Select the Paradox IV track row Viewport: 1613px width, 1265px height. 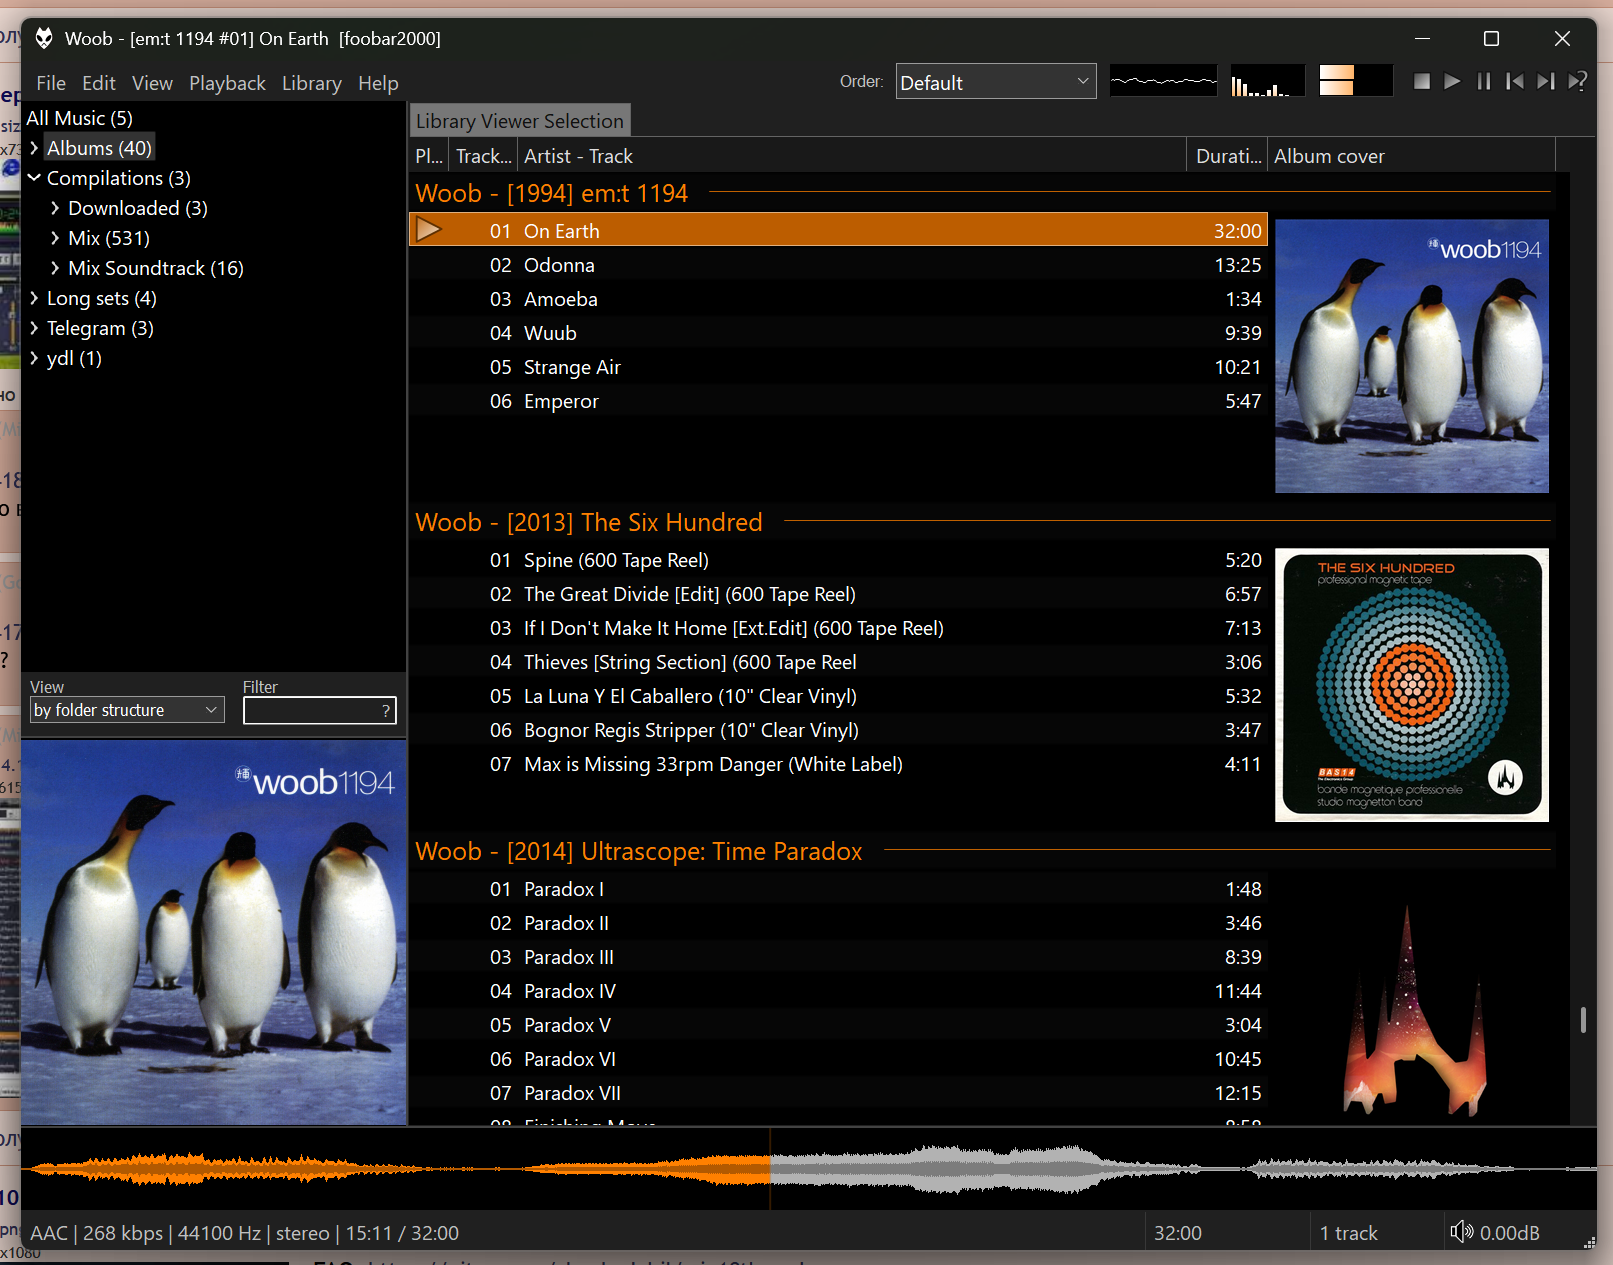[838, 991]
